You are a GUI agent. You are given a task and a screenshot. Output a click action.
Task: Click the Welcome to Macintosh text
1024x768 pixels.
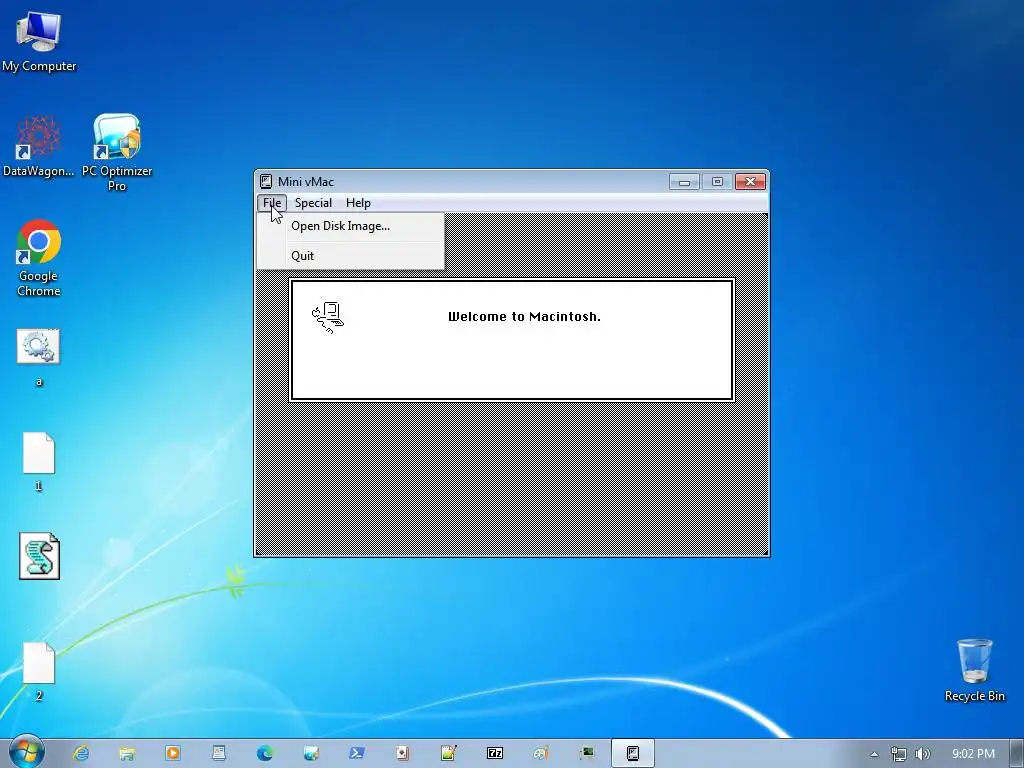pos(524,317)
